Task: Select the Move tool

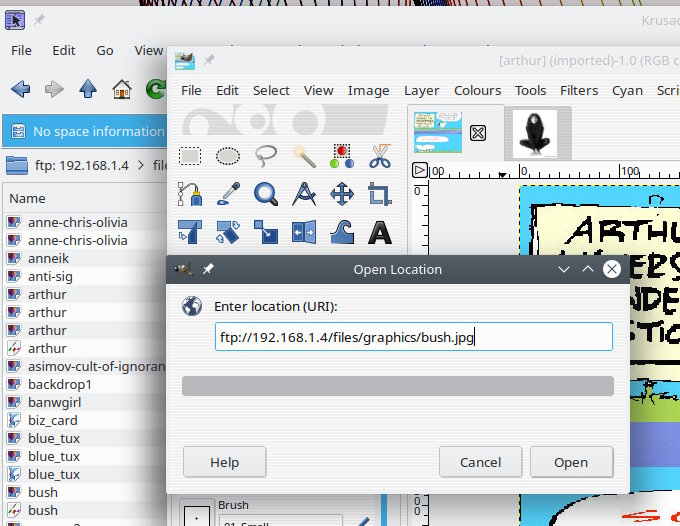Action: tap(342, 194)
